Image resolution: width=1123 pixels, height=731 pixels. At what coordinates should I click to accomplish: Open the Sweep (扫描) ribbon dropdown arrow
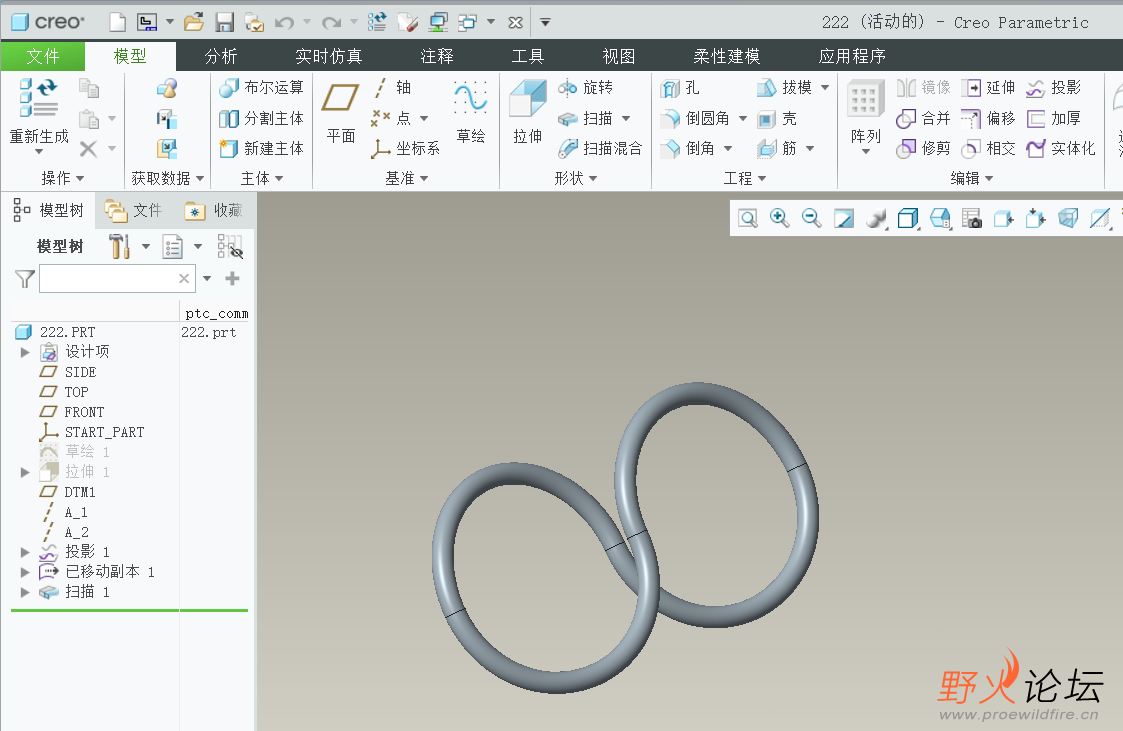click(x=626, y=118)
